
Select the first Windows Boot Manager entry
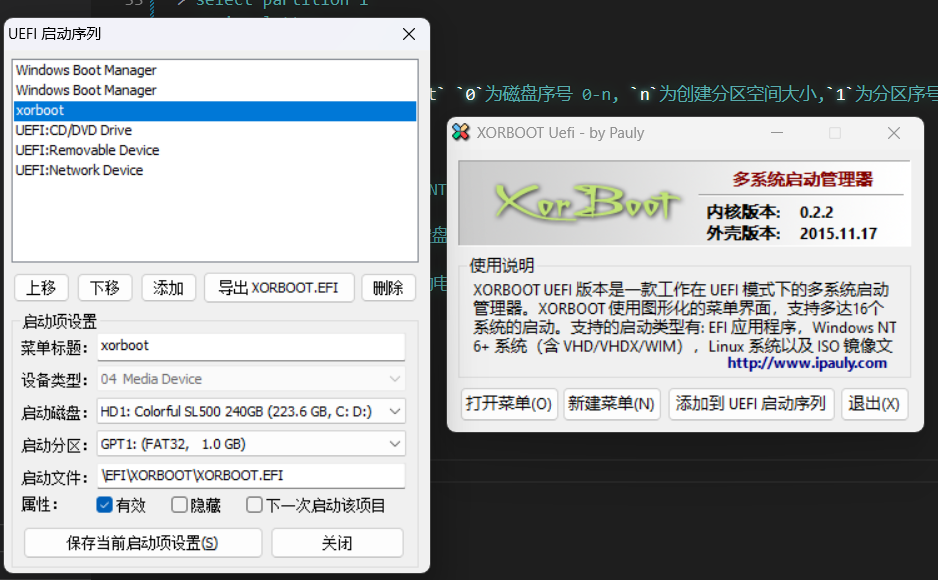[215, 70]
